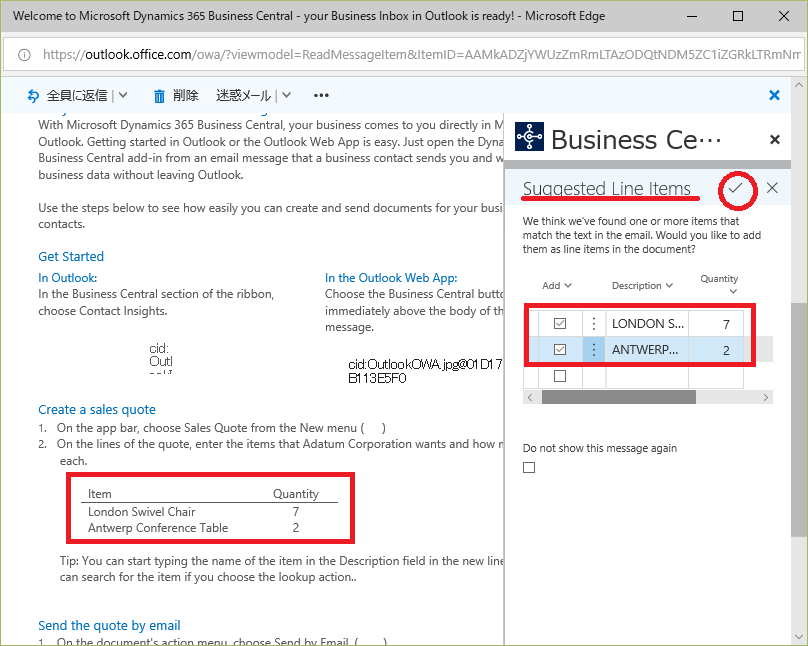Click the Suggested Line Items title

click(x=607, y=188)
